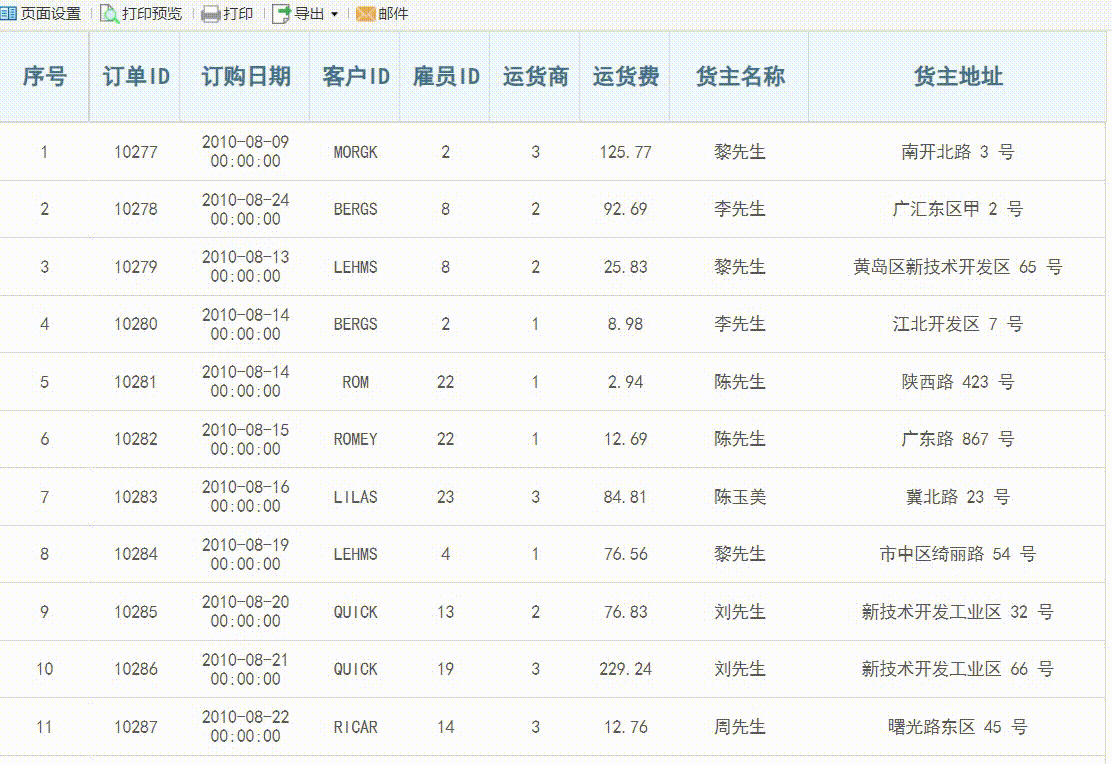
Task: Click the 打印 print label
Action: click(x=238, y=13)
